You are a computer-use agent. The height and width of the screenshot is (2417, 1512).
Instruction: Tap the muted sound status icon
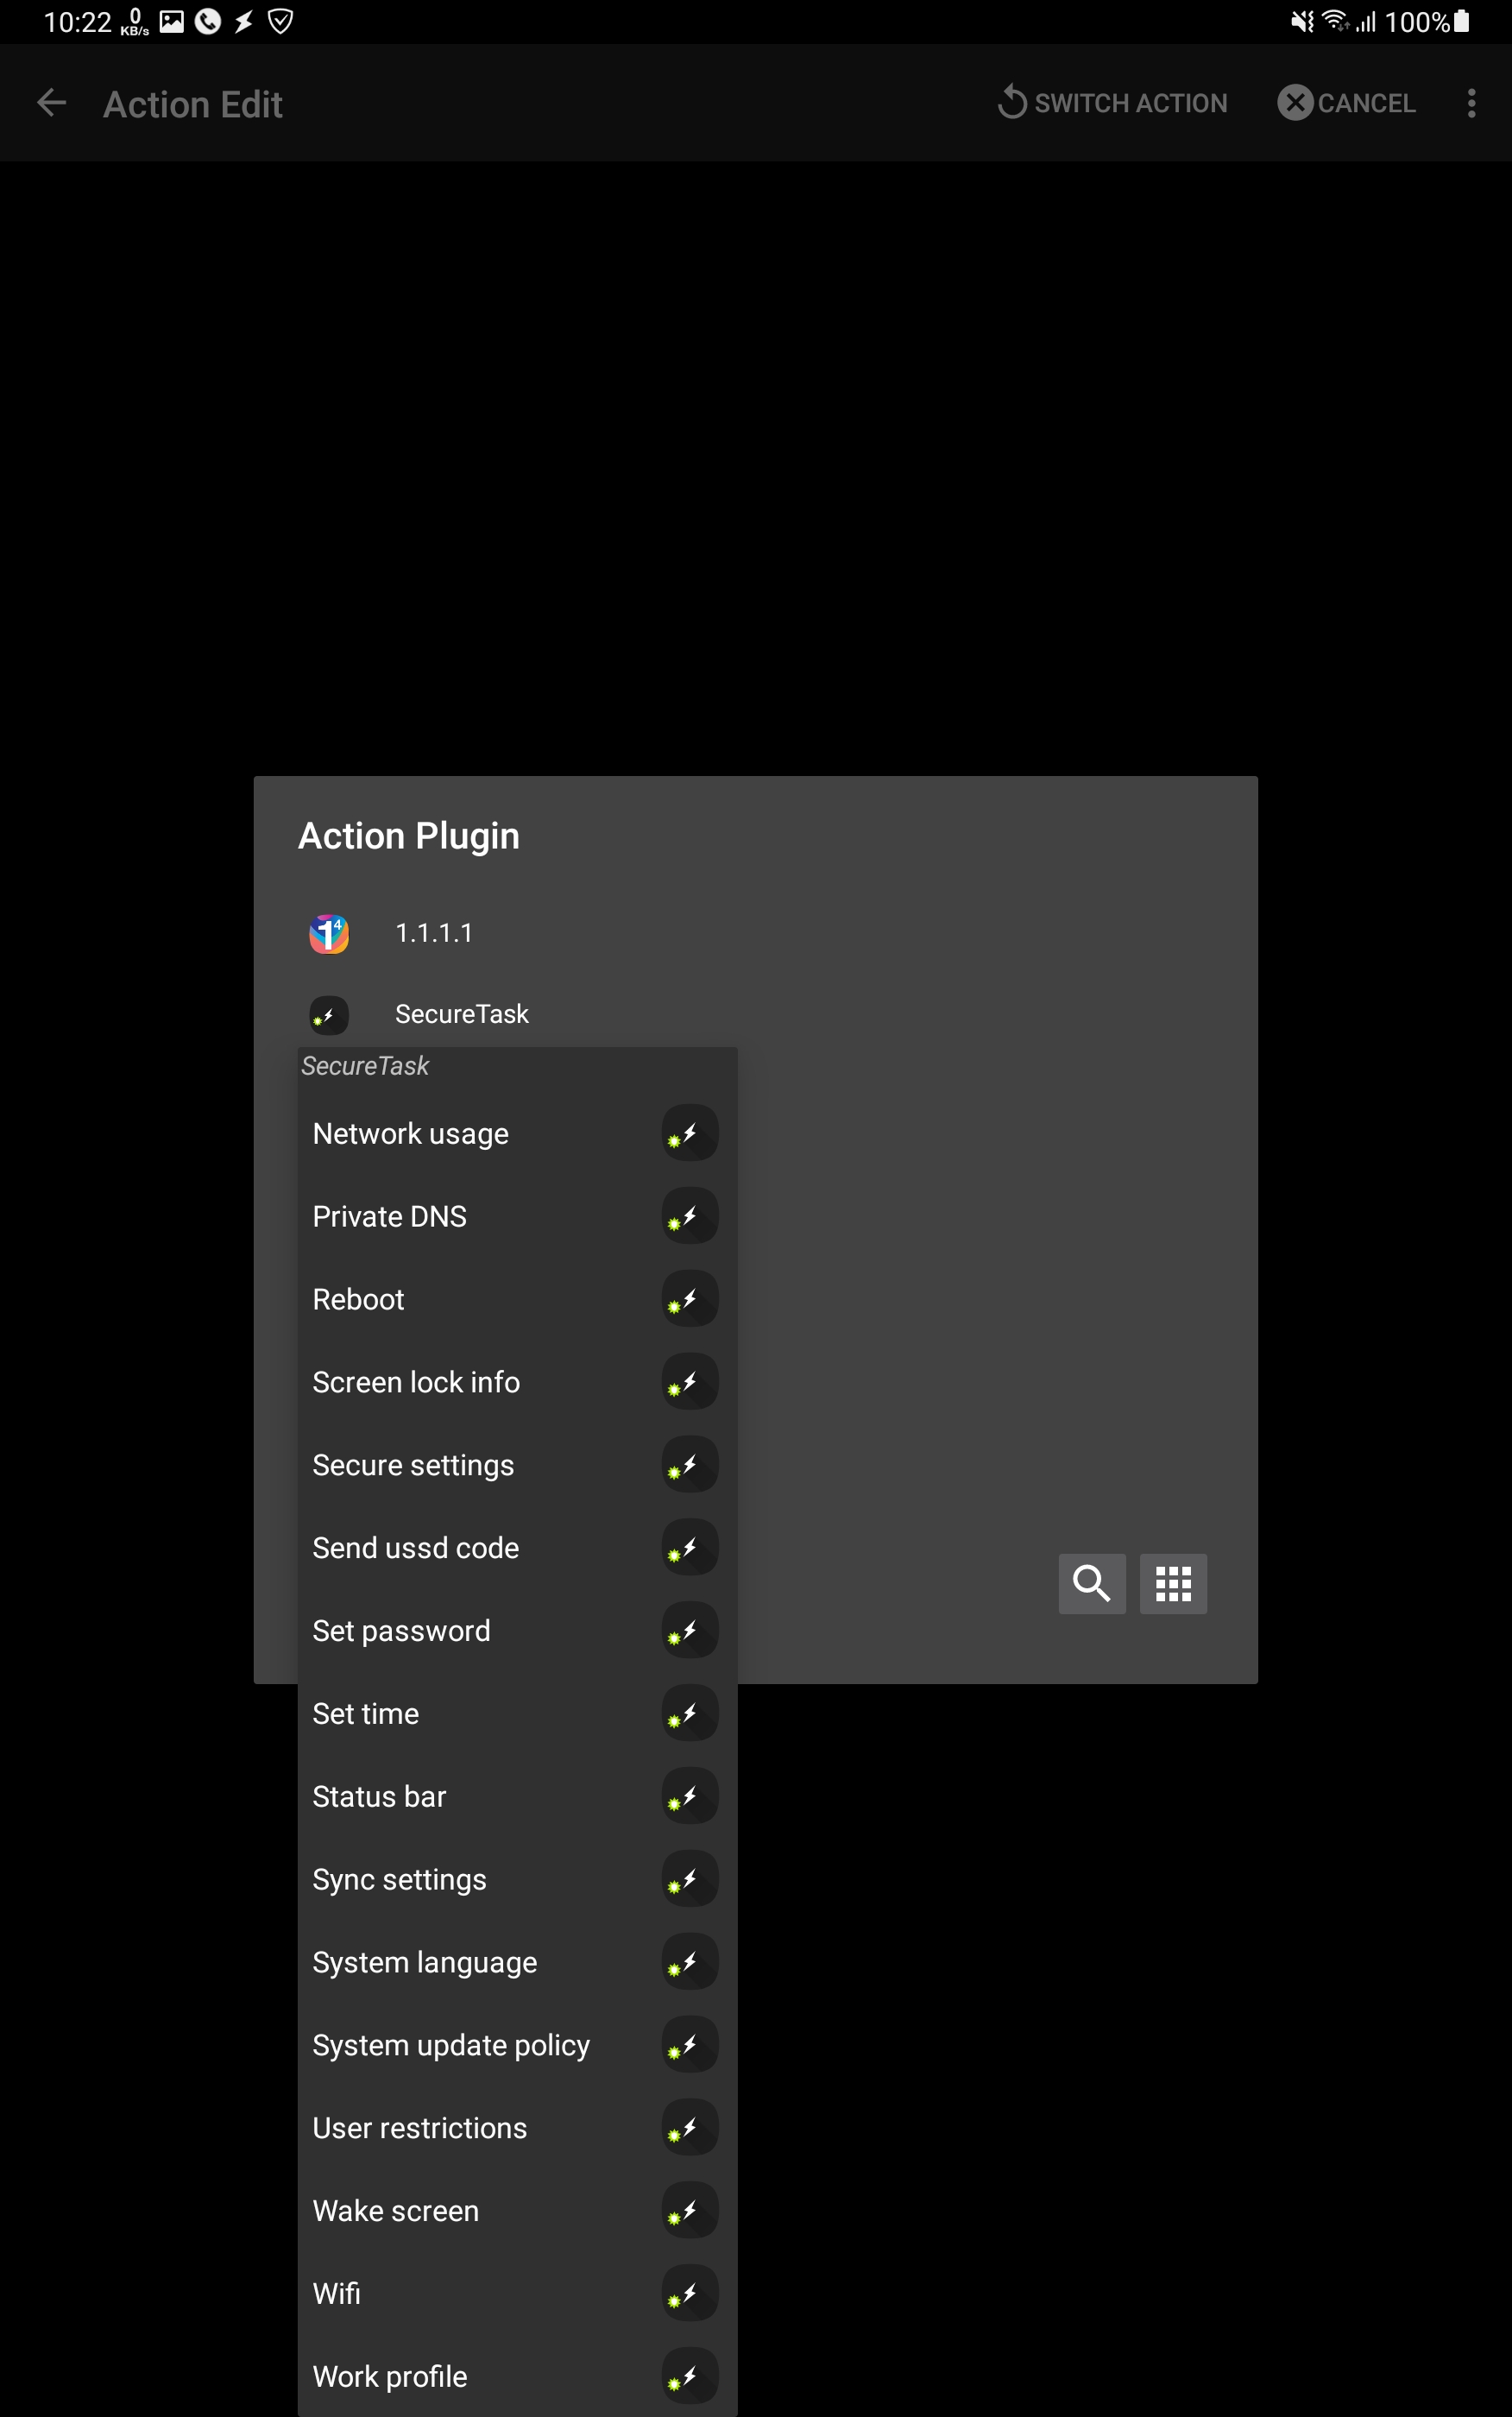(x=1301, y=21)
